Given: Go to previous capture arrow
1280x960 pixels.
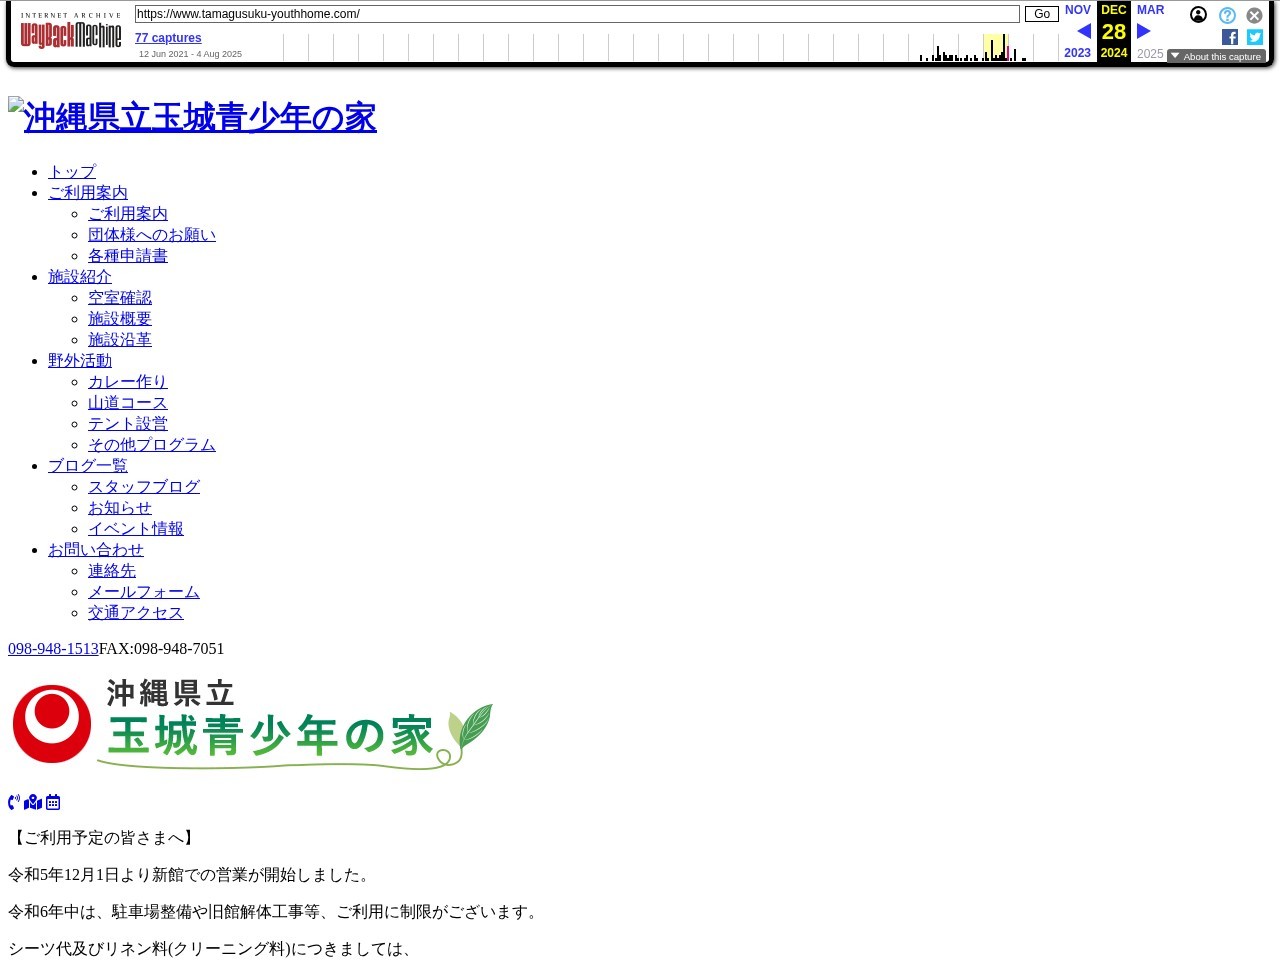Looking at the screenshot, I should point(1084,31).
